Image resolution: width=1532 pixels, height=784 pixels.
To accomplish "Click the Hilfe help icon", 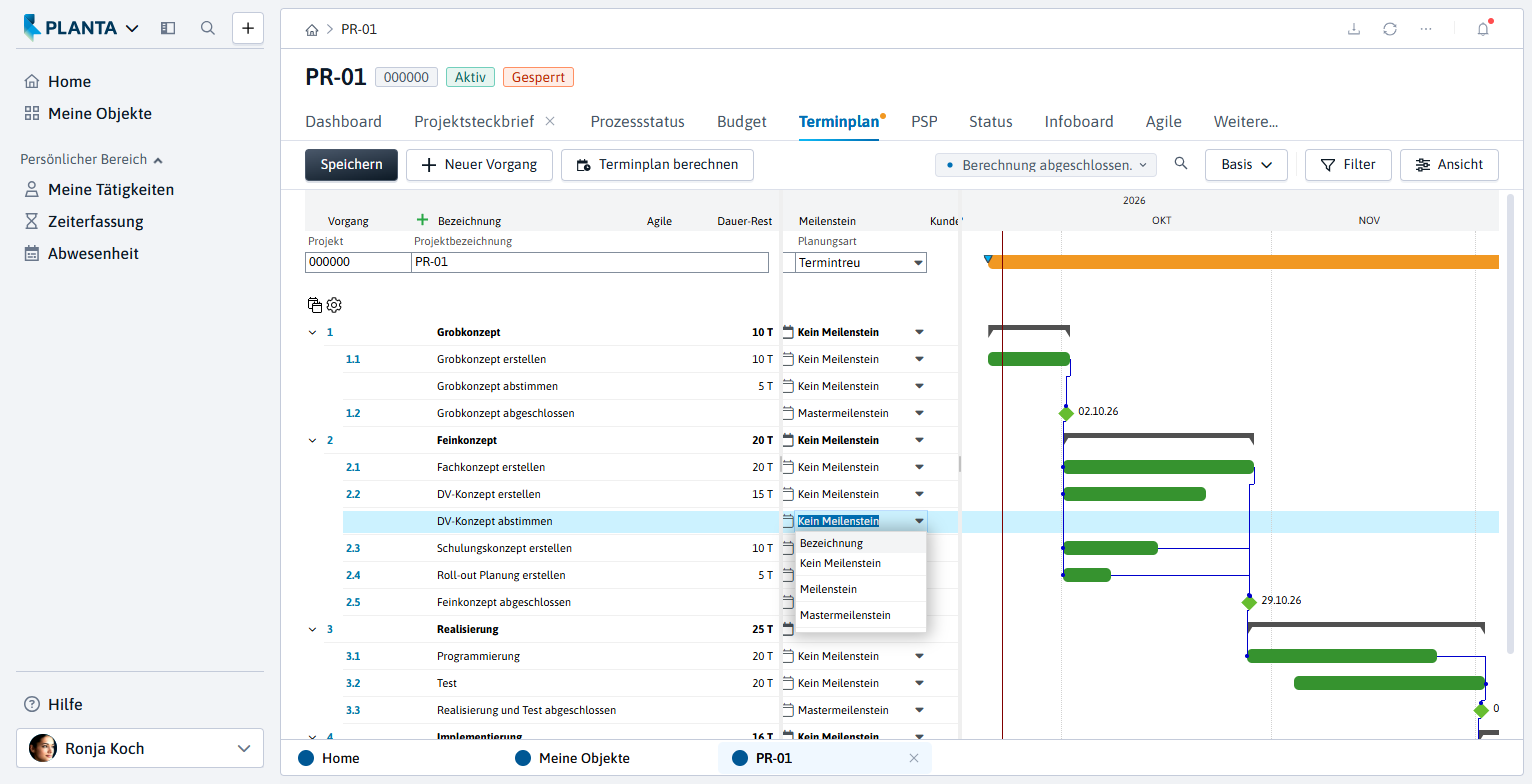I will pyautogui.click(x=32, y=704).
